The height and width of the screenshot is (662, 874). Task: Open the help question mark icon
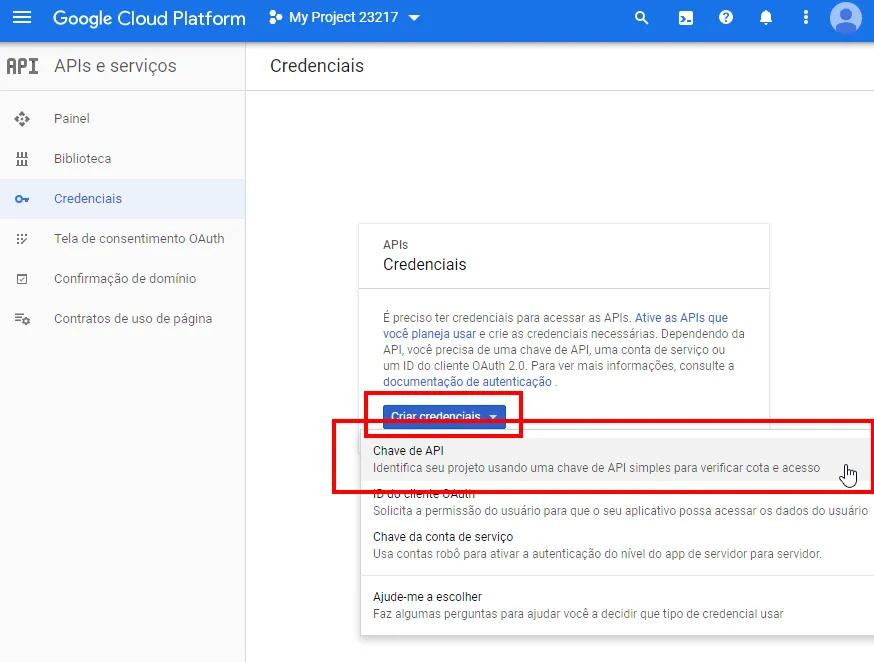pyautogui.click(x=726, y=18)
